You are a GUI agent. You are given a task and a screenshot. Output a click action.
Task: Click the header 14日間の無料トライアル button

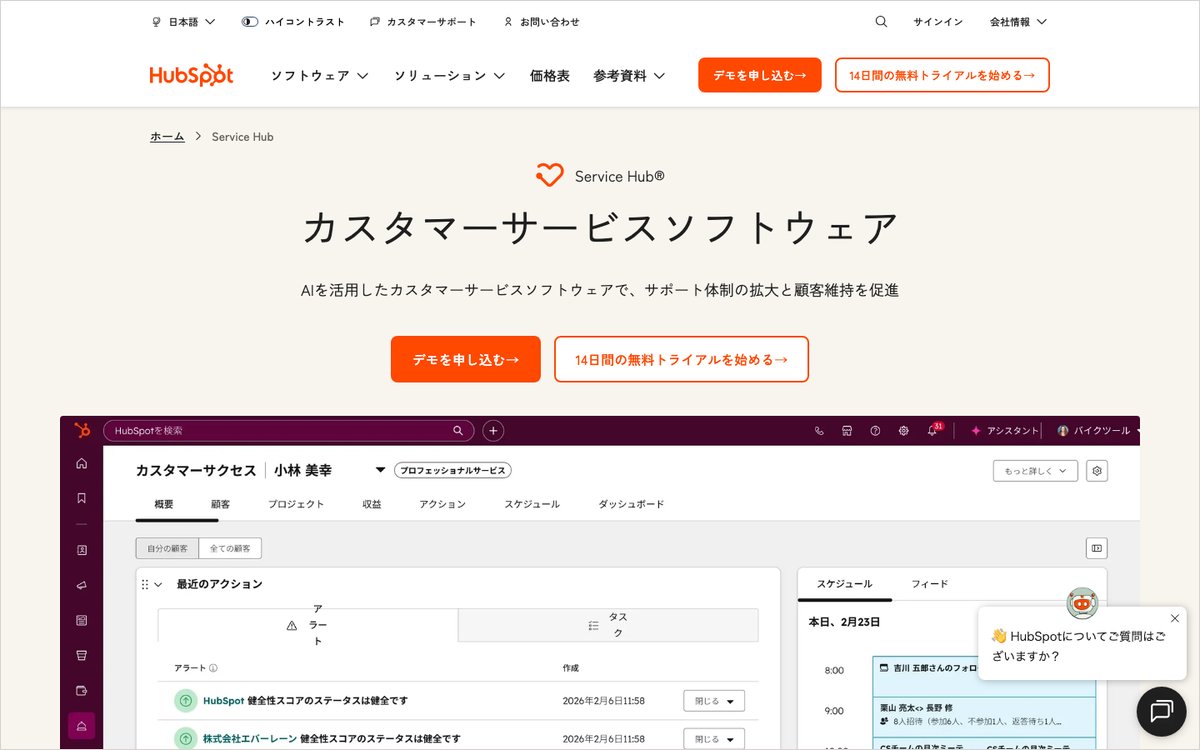pyautogui.click(x=942, y=75)
